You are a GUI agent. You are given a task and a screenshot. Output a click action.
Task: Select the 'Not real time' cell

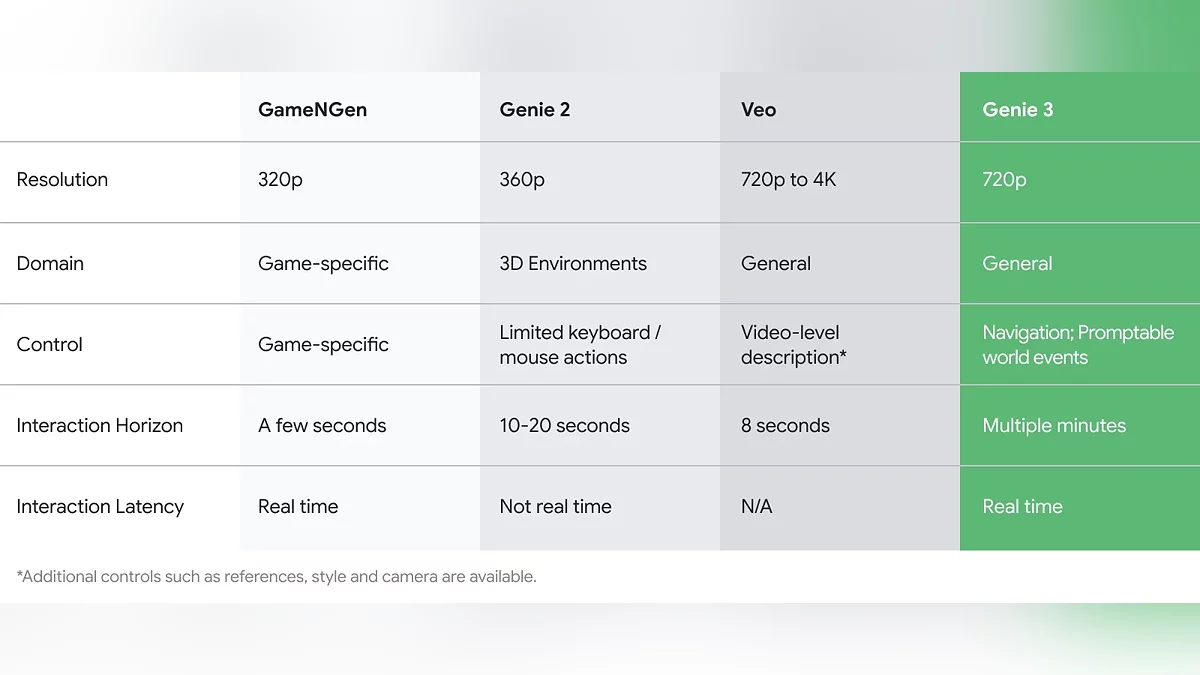[x=555, y=507]
